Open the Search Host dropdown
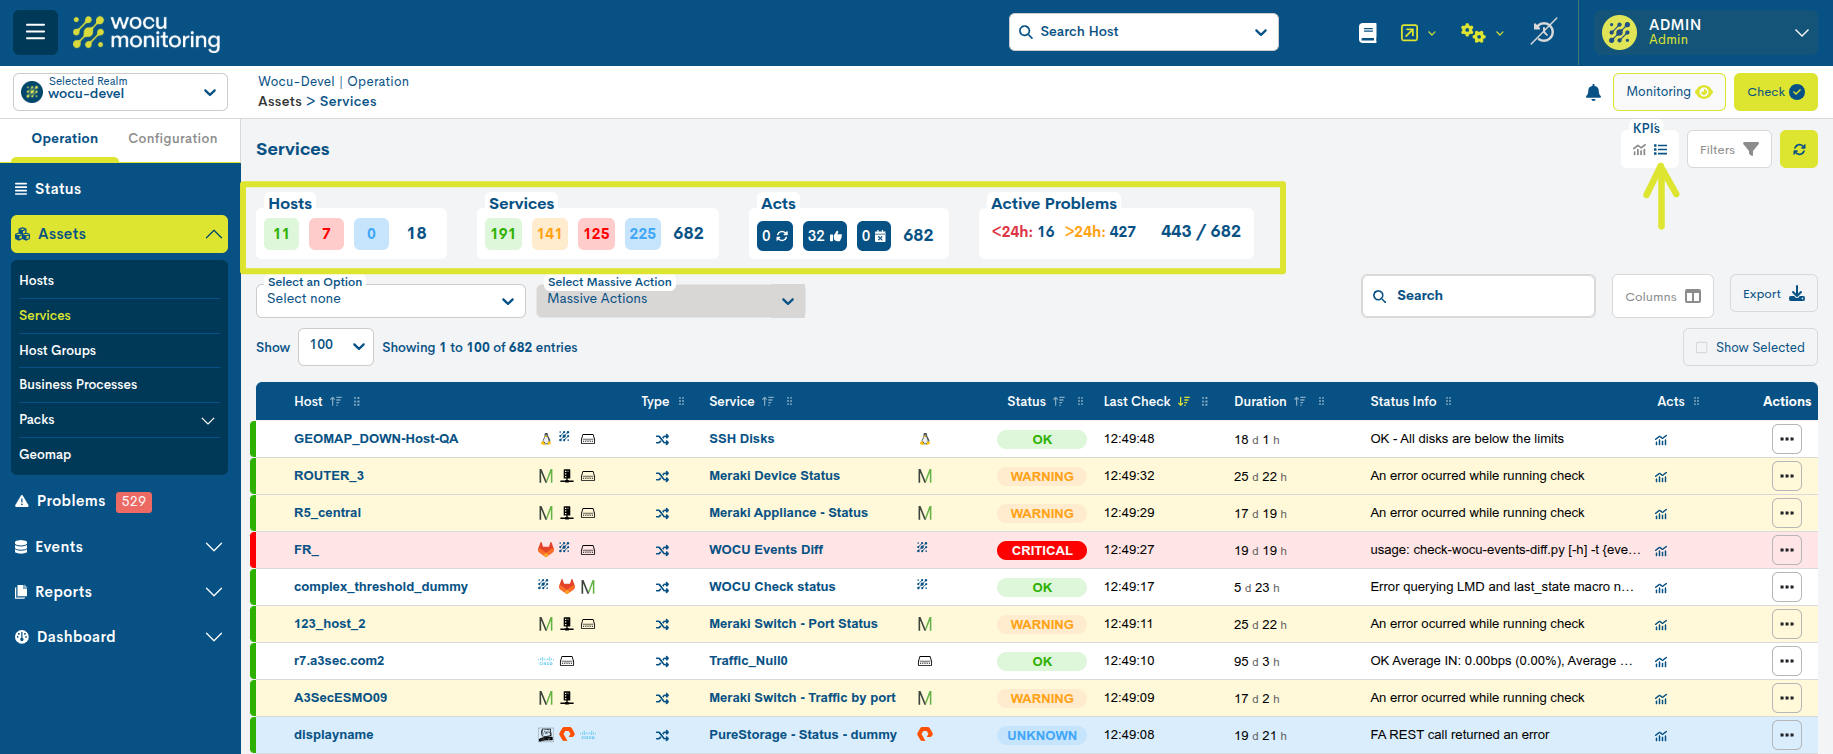This screenshot has width=1833, height=754. [x=1260, y=32]
